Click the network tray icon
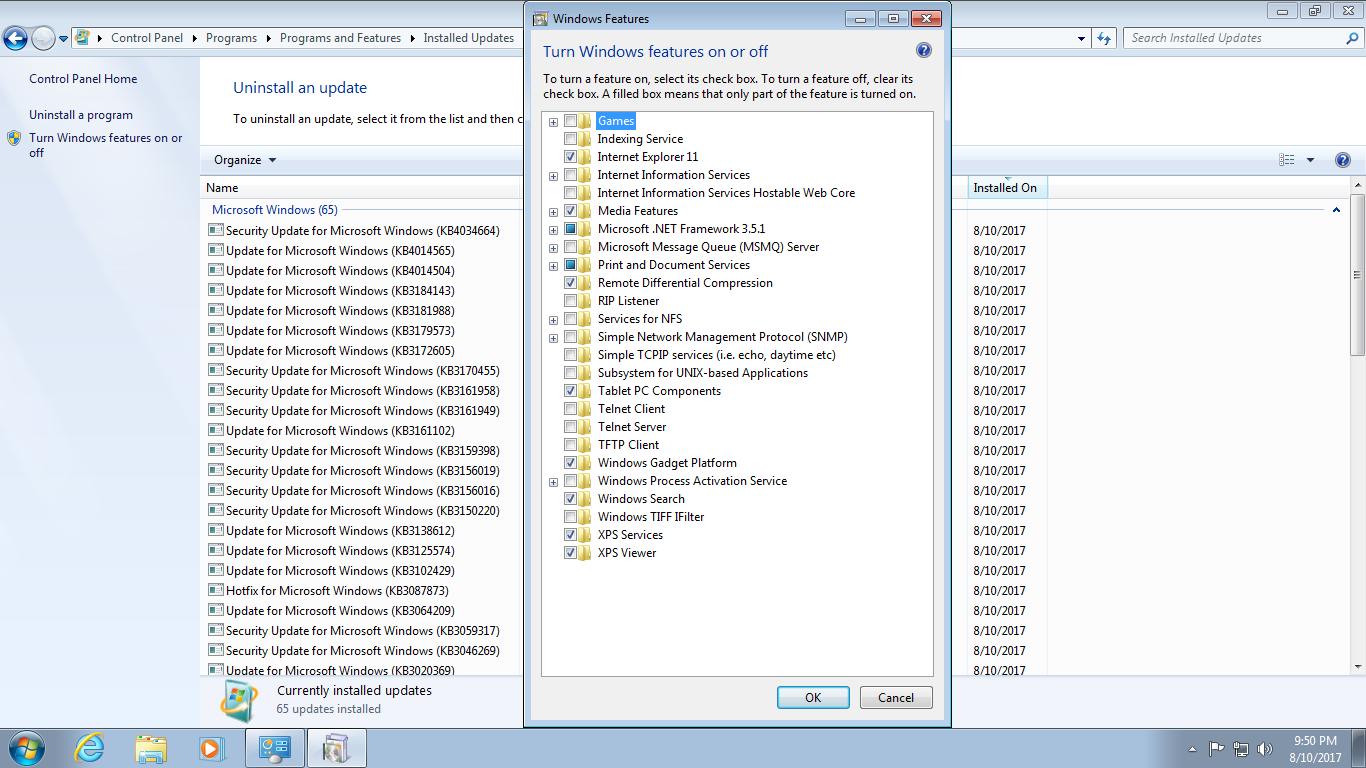1366x768 pixels. (1241, 748)
